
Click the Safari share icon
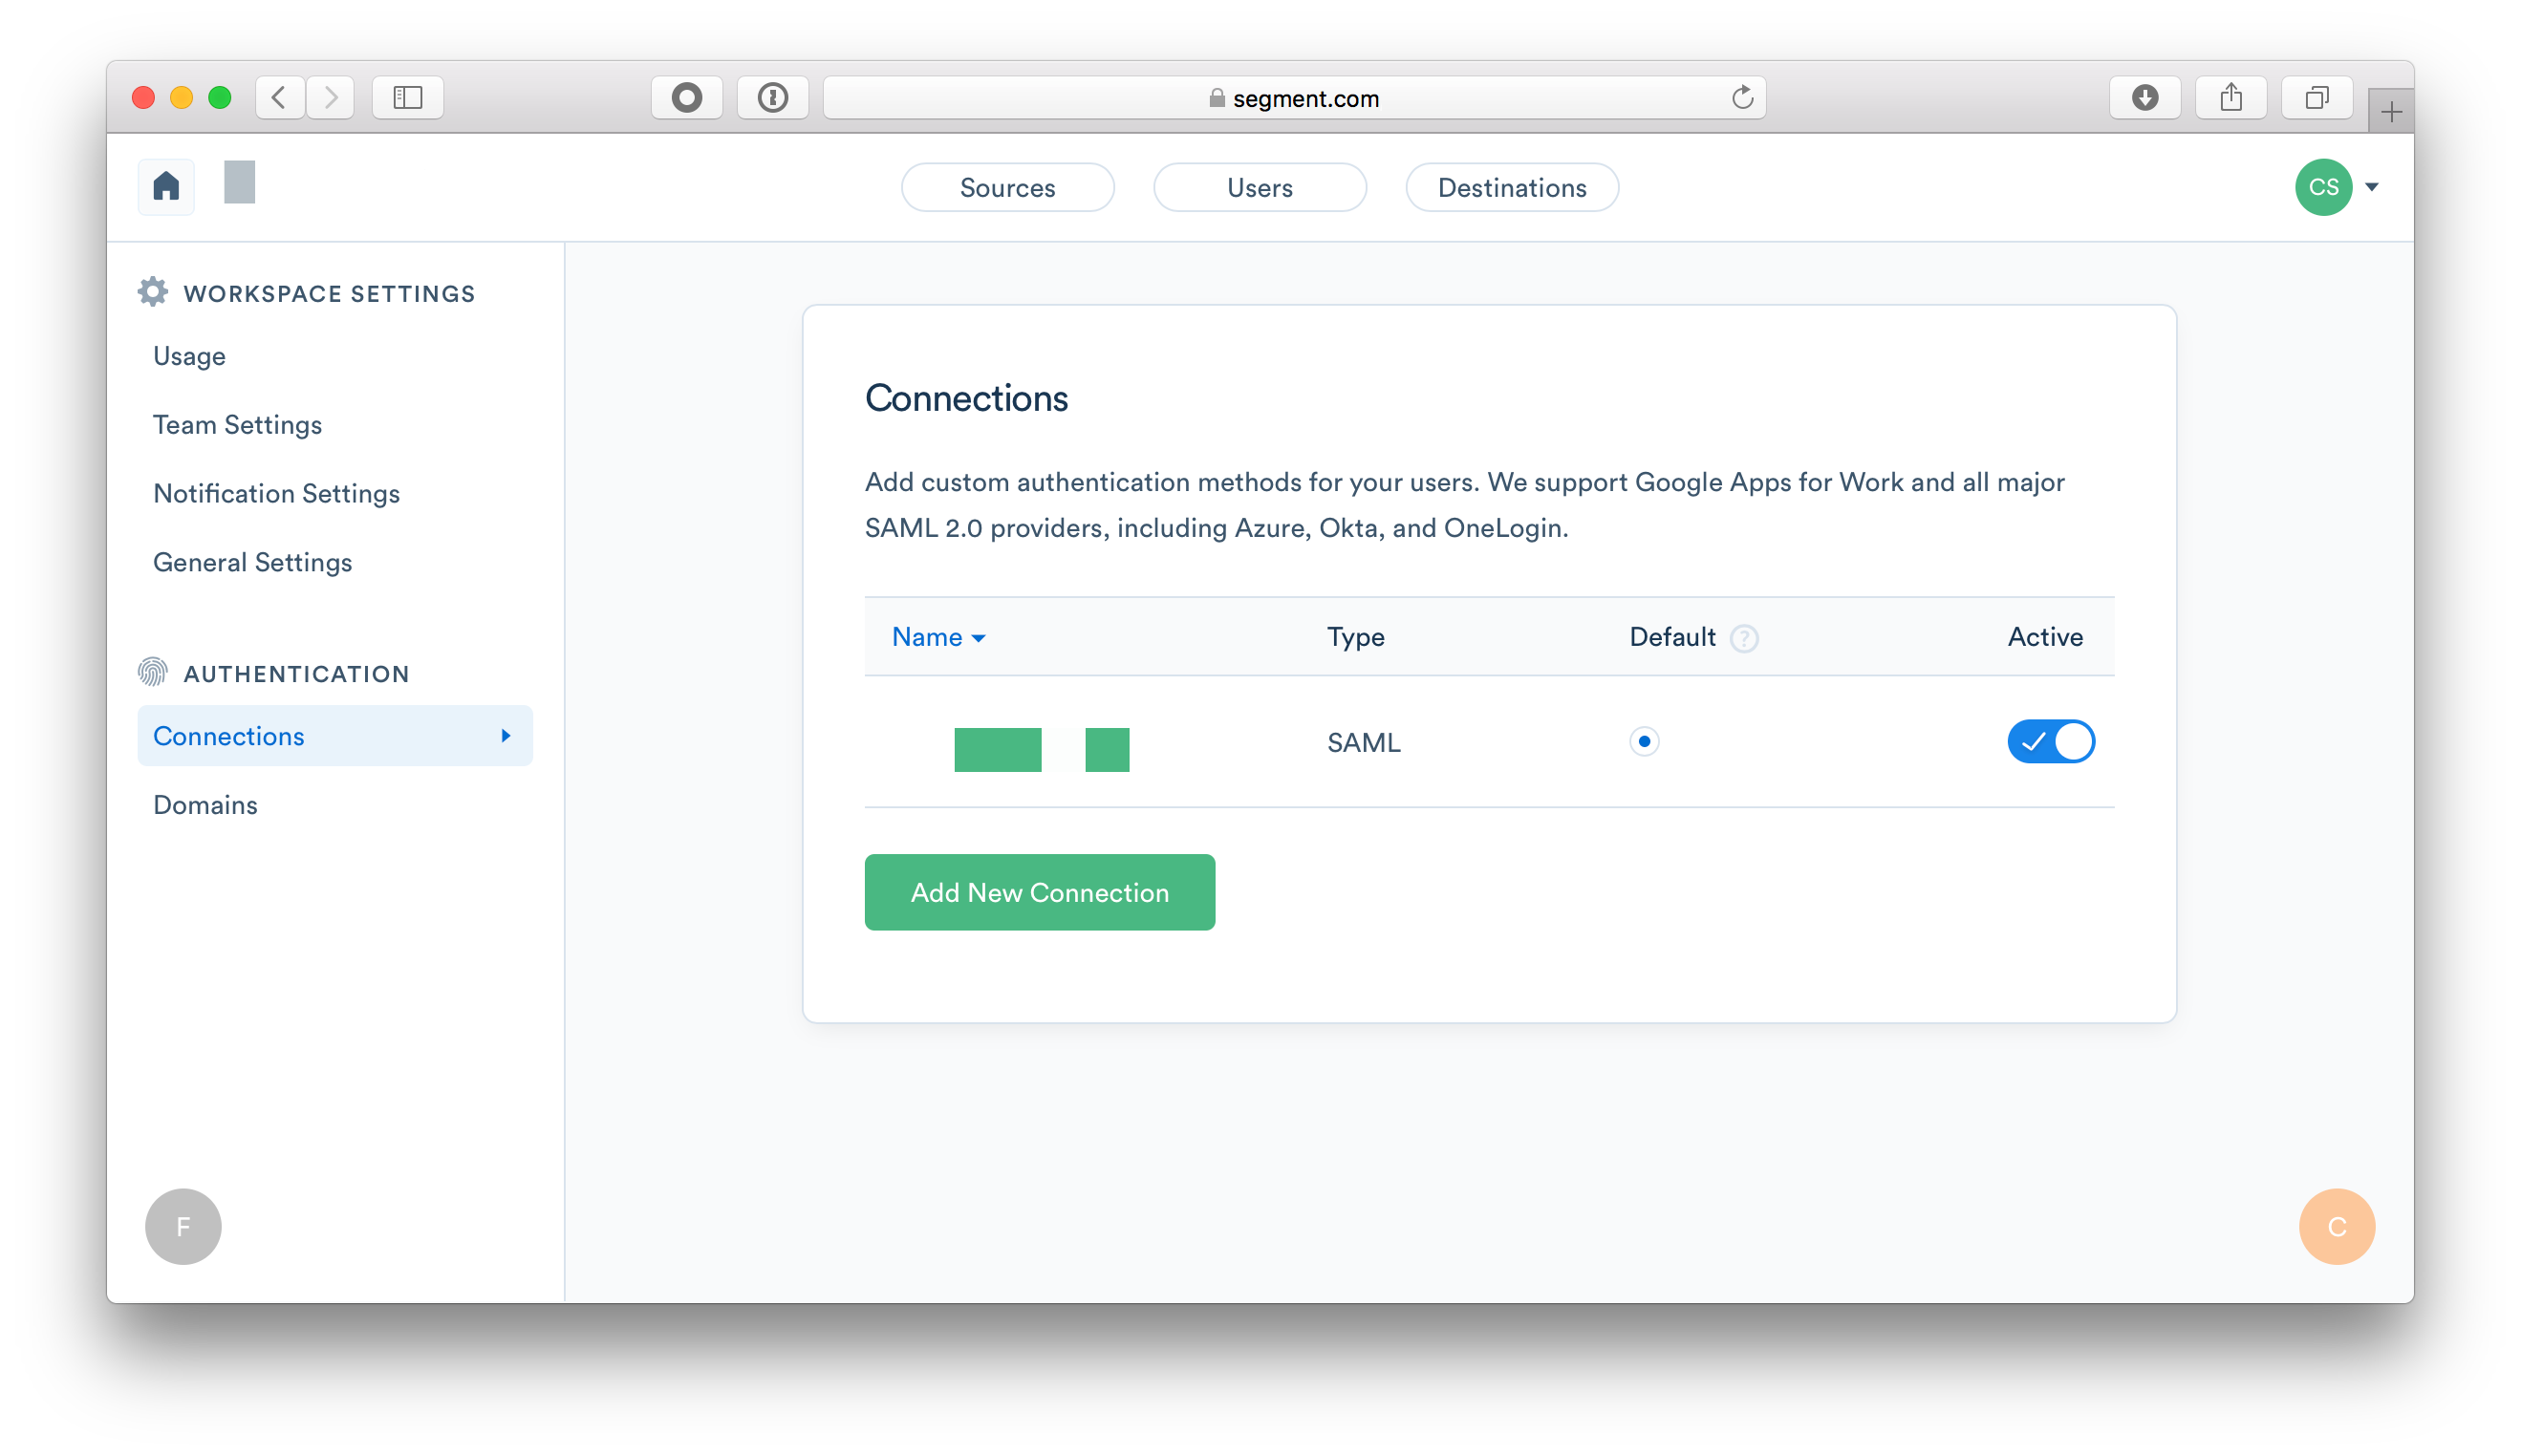(x=2231, y=97)
